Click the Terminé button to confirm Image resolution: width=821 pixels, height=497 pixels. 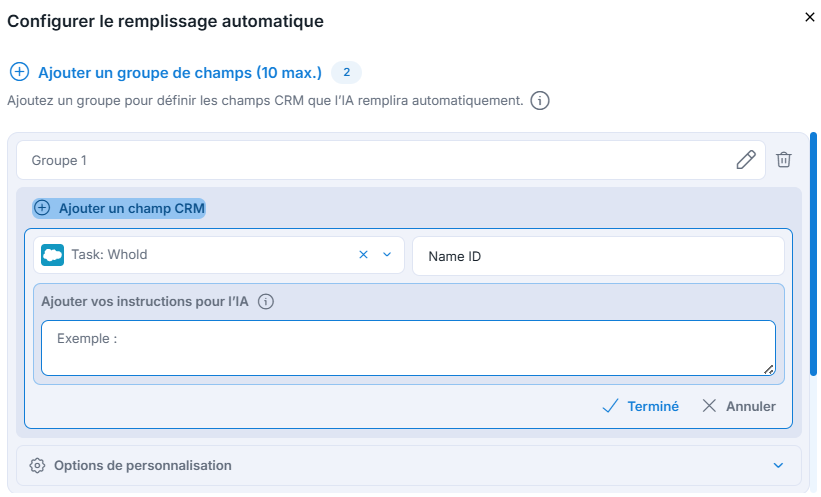point(640,406)
